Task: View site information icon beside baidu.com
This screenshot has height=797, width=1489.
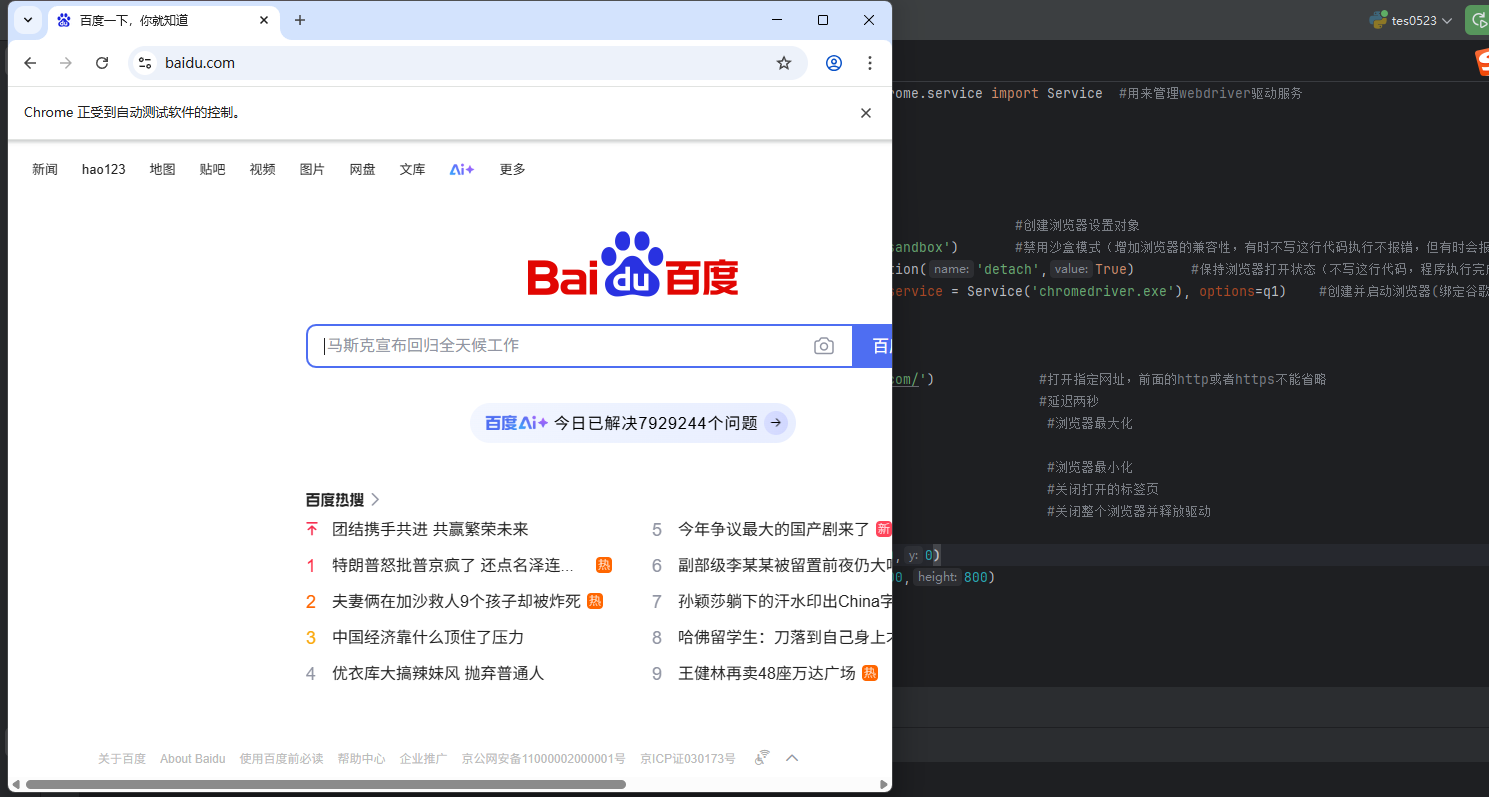Action: 145,63
